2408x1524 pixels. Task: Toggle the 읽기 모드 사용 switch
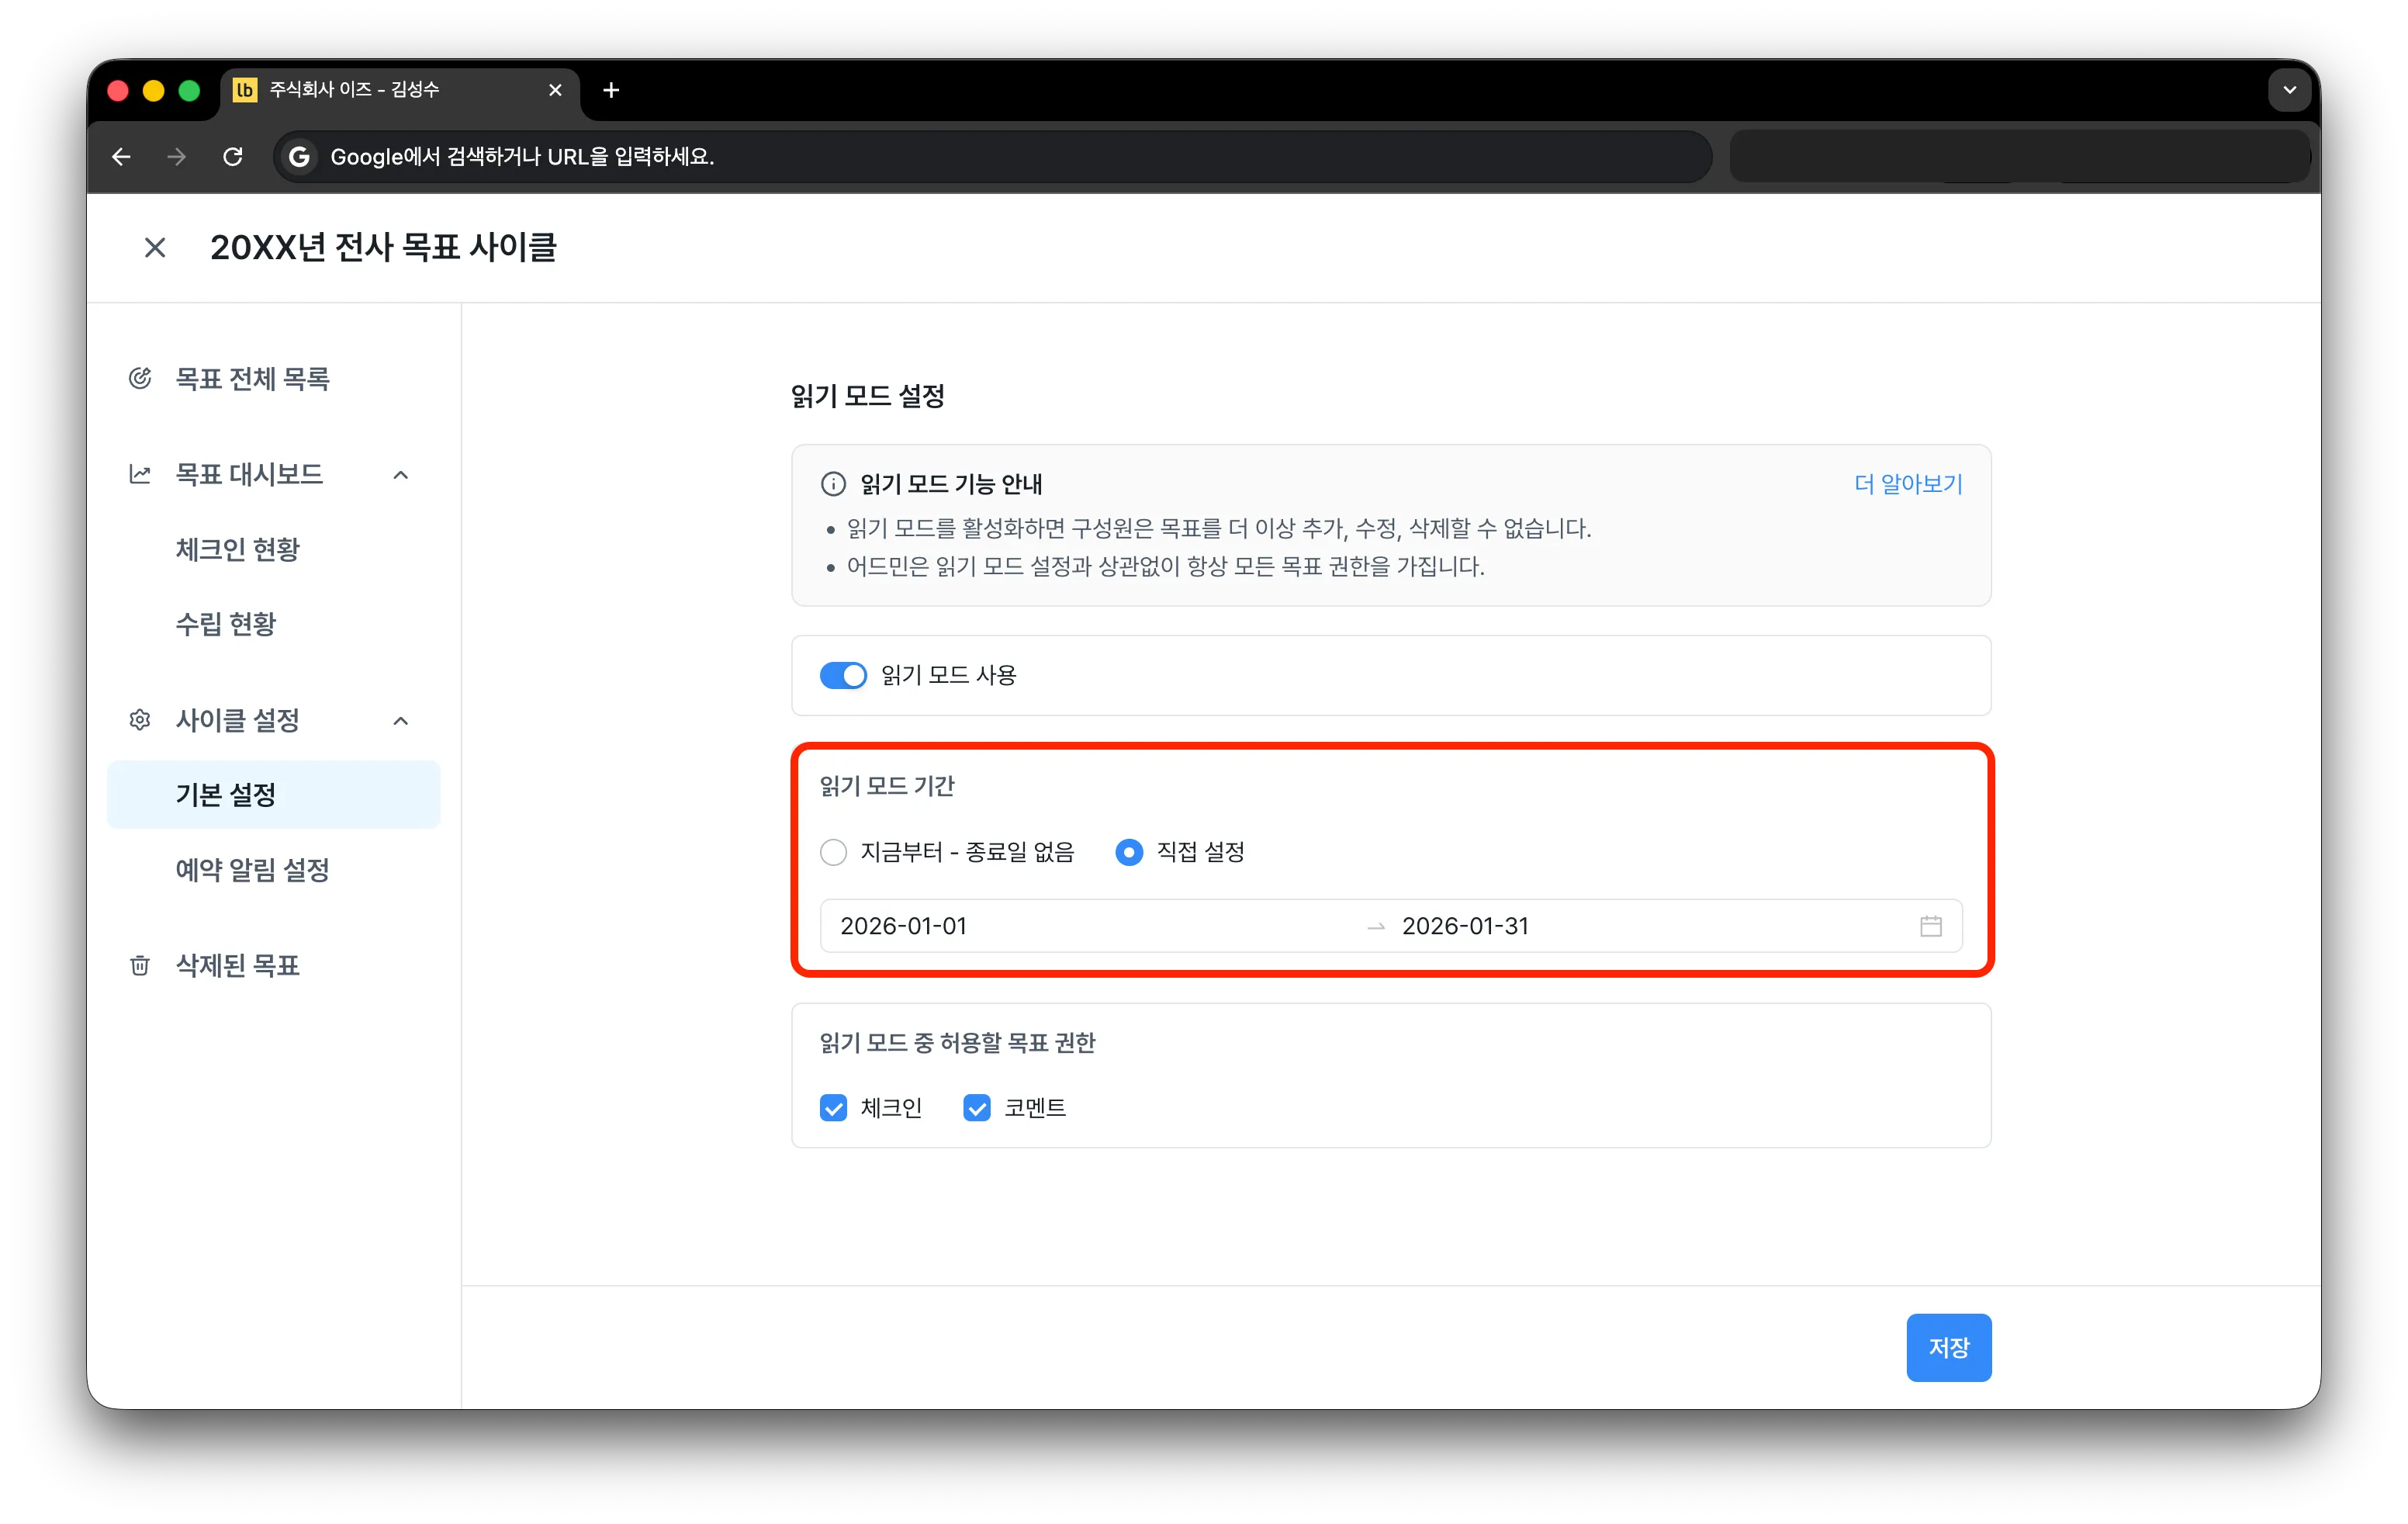pyautogui.click(x=843, y=675)
